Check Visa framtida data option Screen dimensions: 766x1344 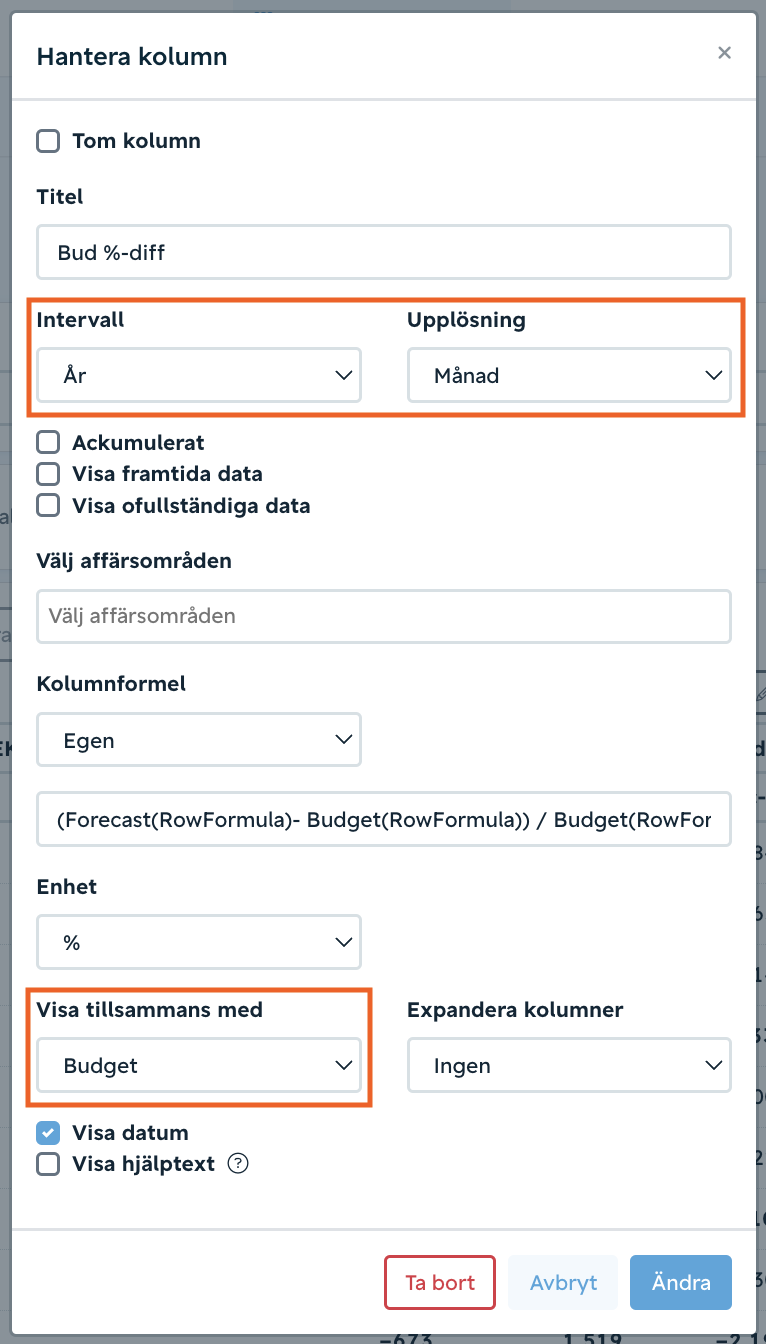(48, 474)
